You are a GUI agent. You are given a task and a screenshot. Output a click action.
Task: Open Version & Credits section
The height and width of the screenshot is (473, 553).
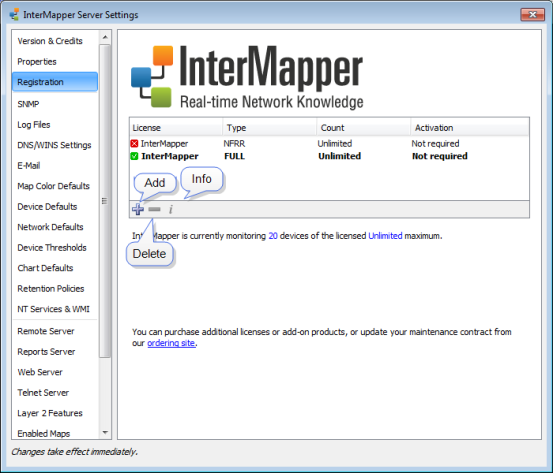coord(50,41)
